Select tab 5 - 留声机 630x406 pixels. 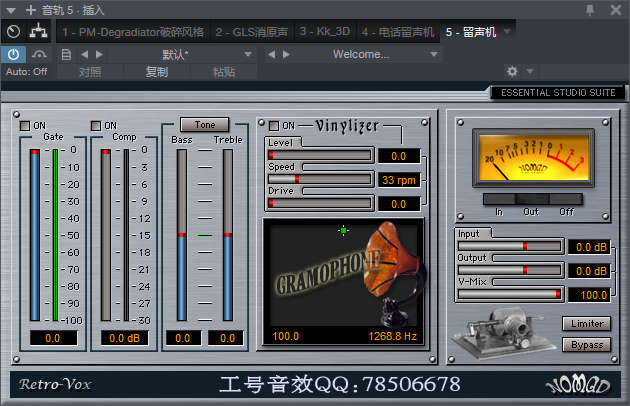pyautogui.click(x=471, y=32)
